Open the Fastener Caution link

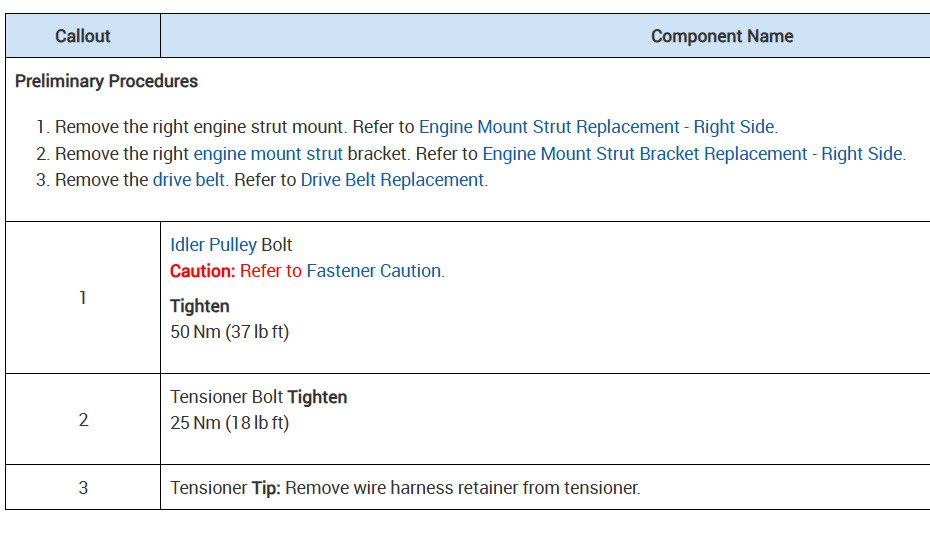(x=373, y=271)
